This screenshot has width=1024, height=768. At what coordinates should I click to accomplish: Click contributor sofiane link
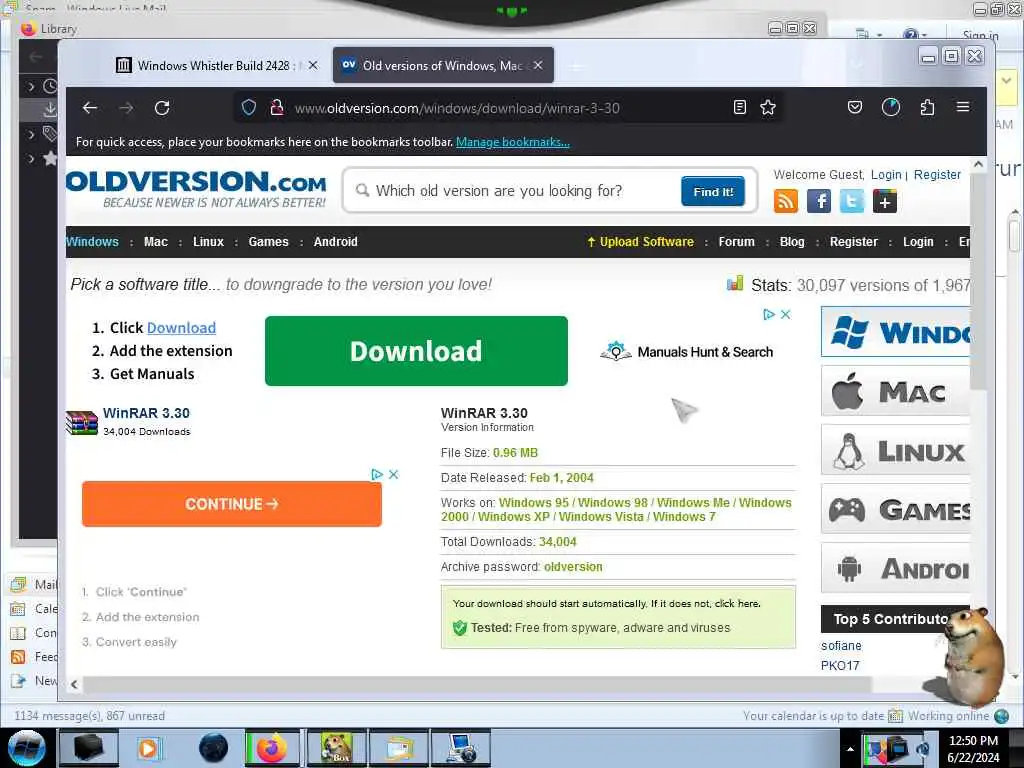click(x=841, y=645)
